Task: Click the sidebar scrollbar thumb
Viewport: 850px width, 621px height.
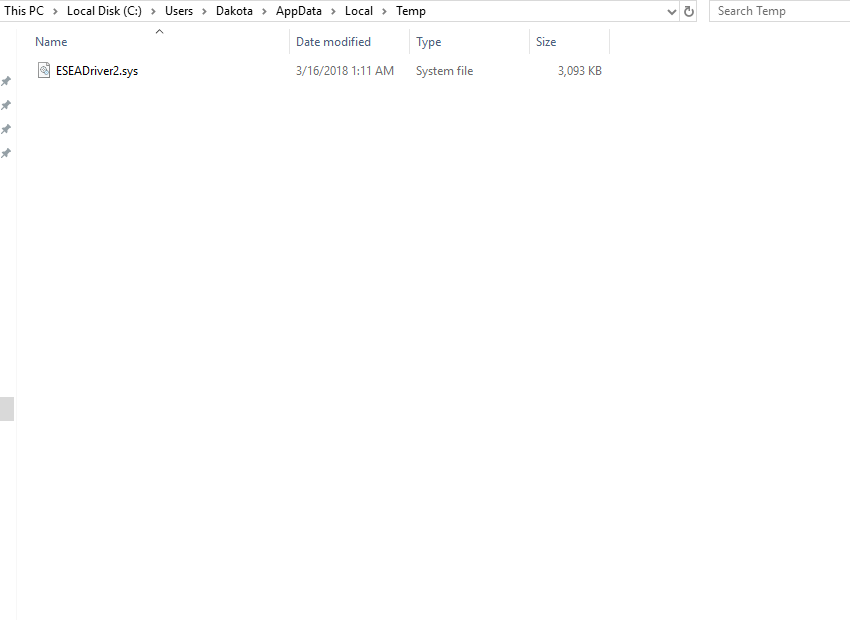Action: (7, 409)
